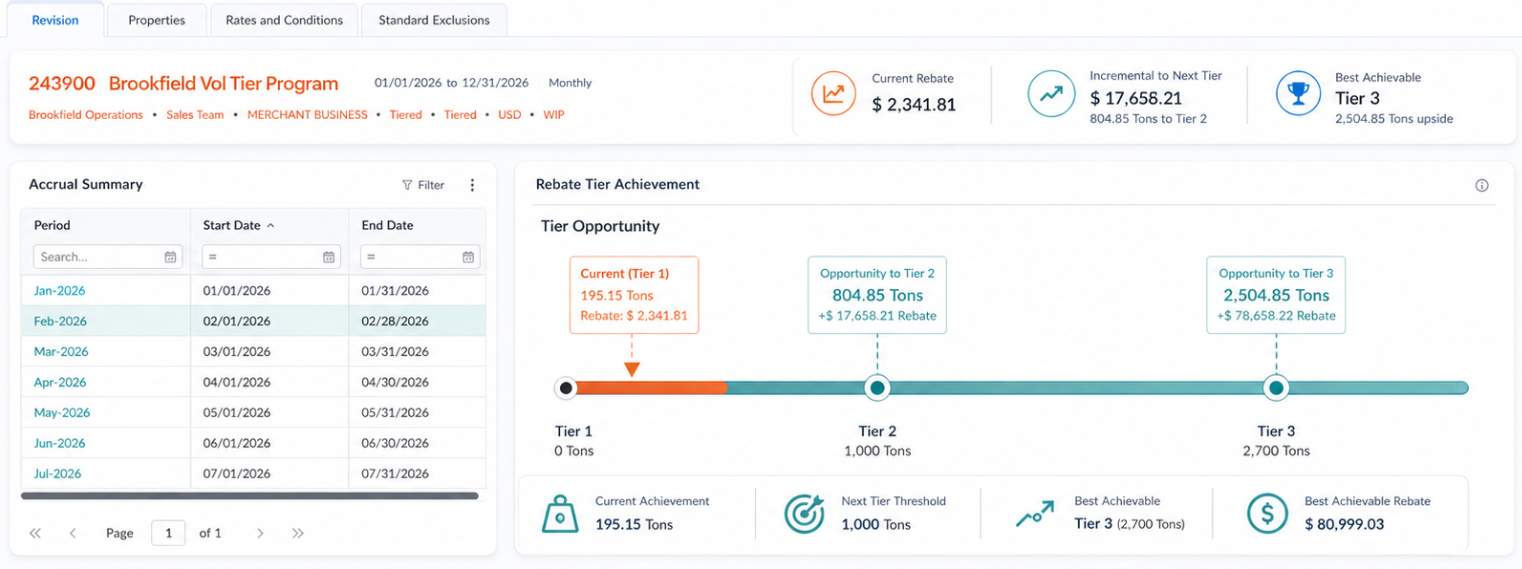Screen dimensions: 1522x569
Task: Open the Jul-2026 period link
Action: point(58,473)
